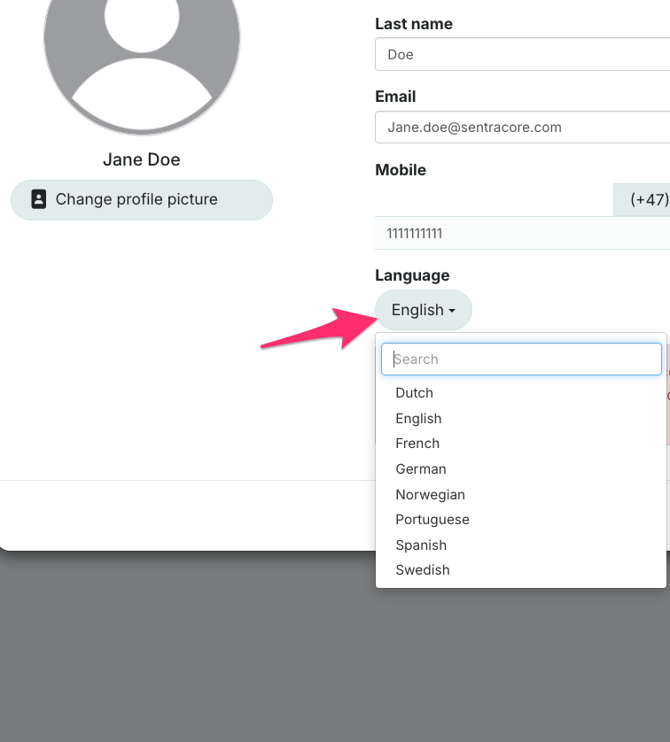Select French from the language options

[417, 443]
